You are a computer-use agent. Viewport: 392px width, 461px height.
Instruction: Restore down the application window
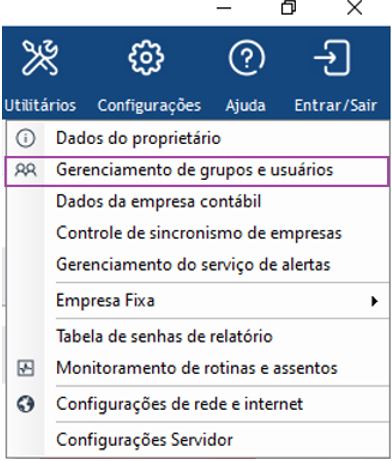click(x=288, y=7)
